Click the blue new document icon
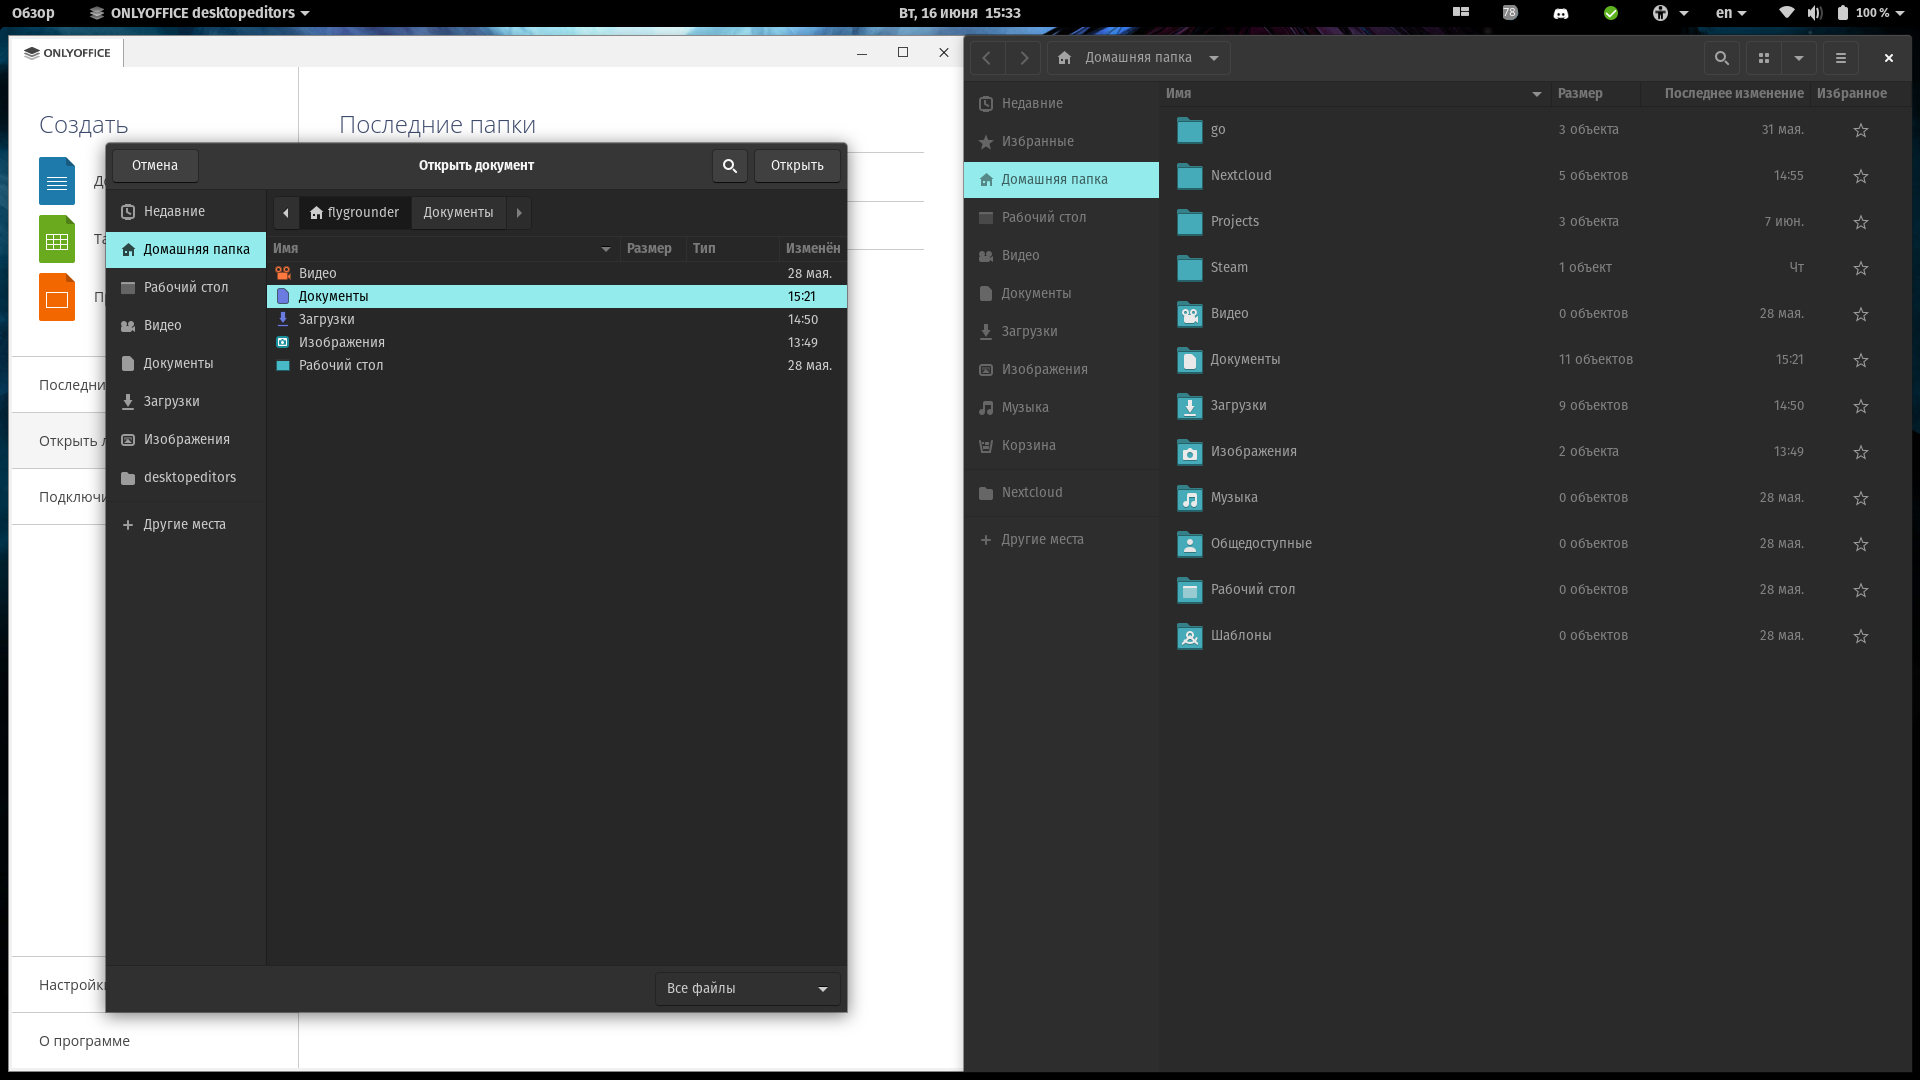Viewport: 1920px width, 1080px height. point(57,181)
